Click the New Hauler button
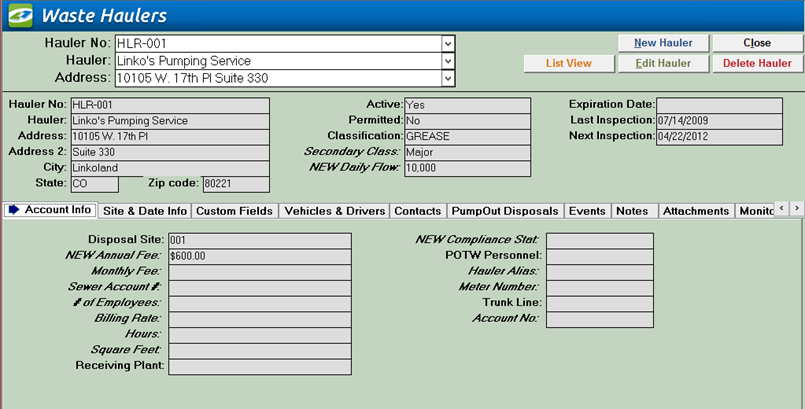Image resolution: width=805 pixels, height=409 pixels. (663, 43)
